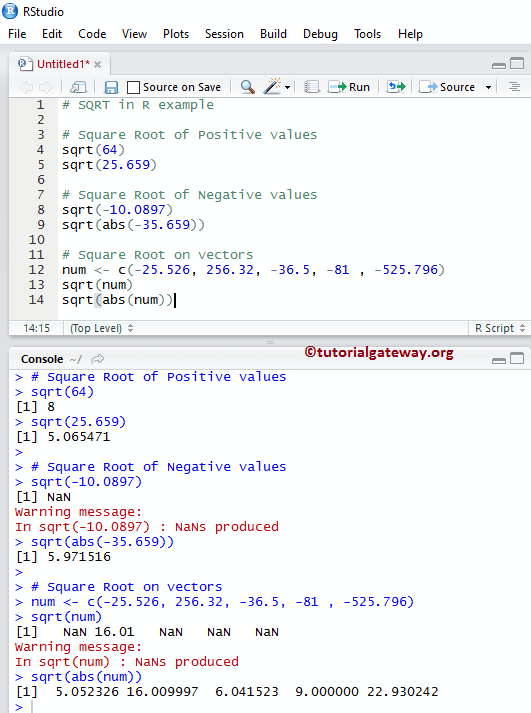531x713 pixels.
Task: Source the active script
Action: point(446,87)
